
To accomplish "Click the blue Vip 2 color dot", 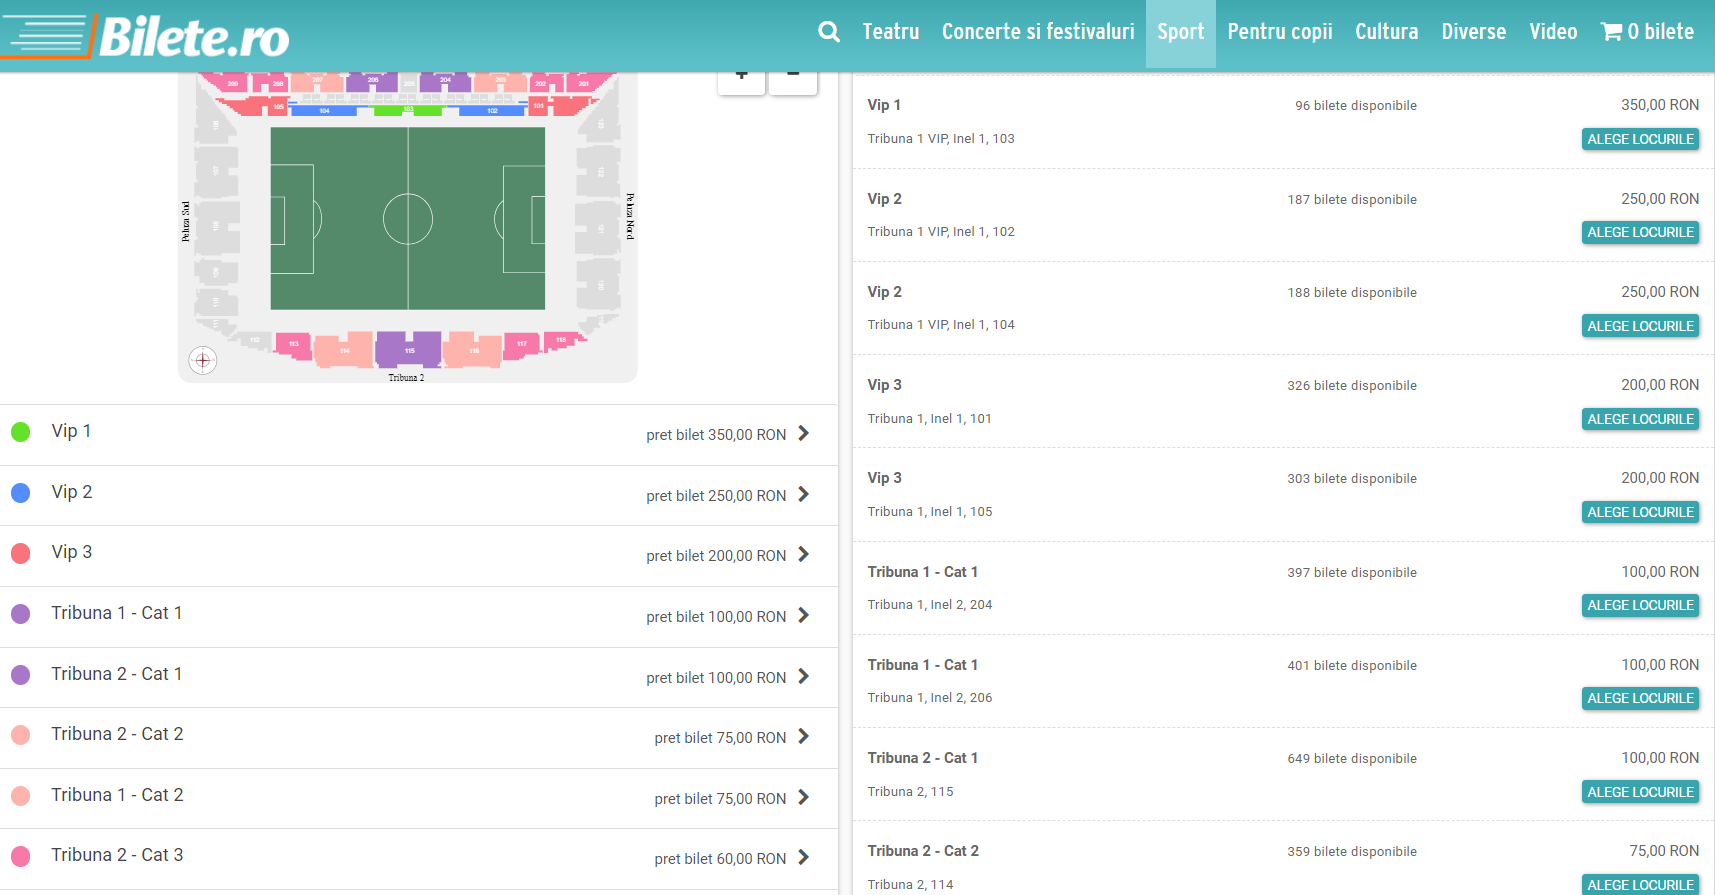I will (x=20, y=493).
